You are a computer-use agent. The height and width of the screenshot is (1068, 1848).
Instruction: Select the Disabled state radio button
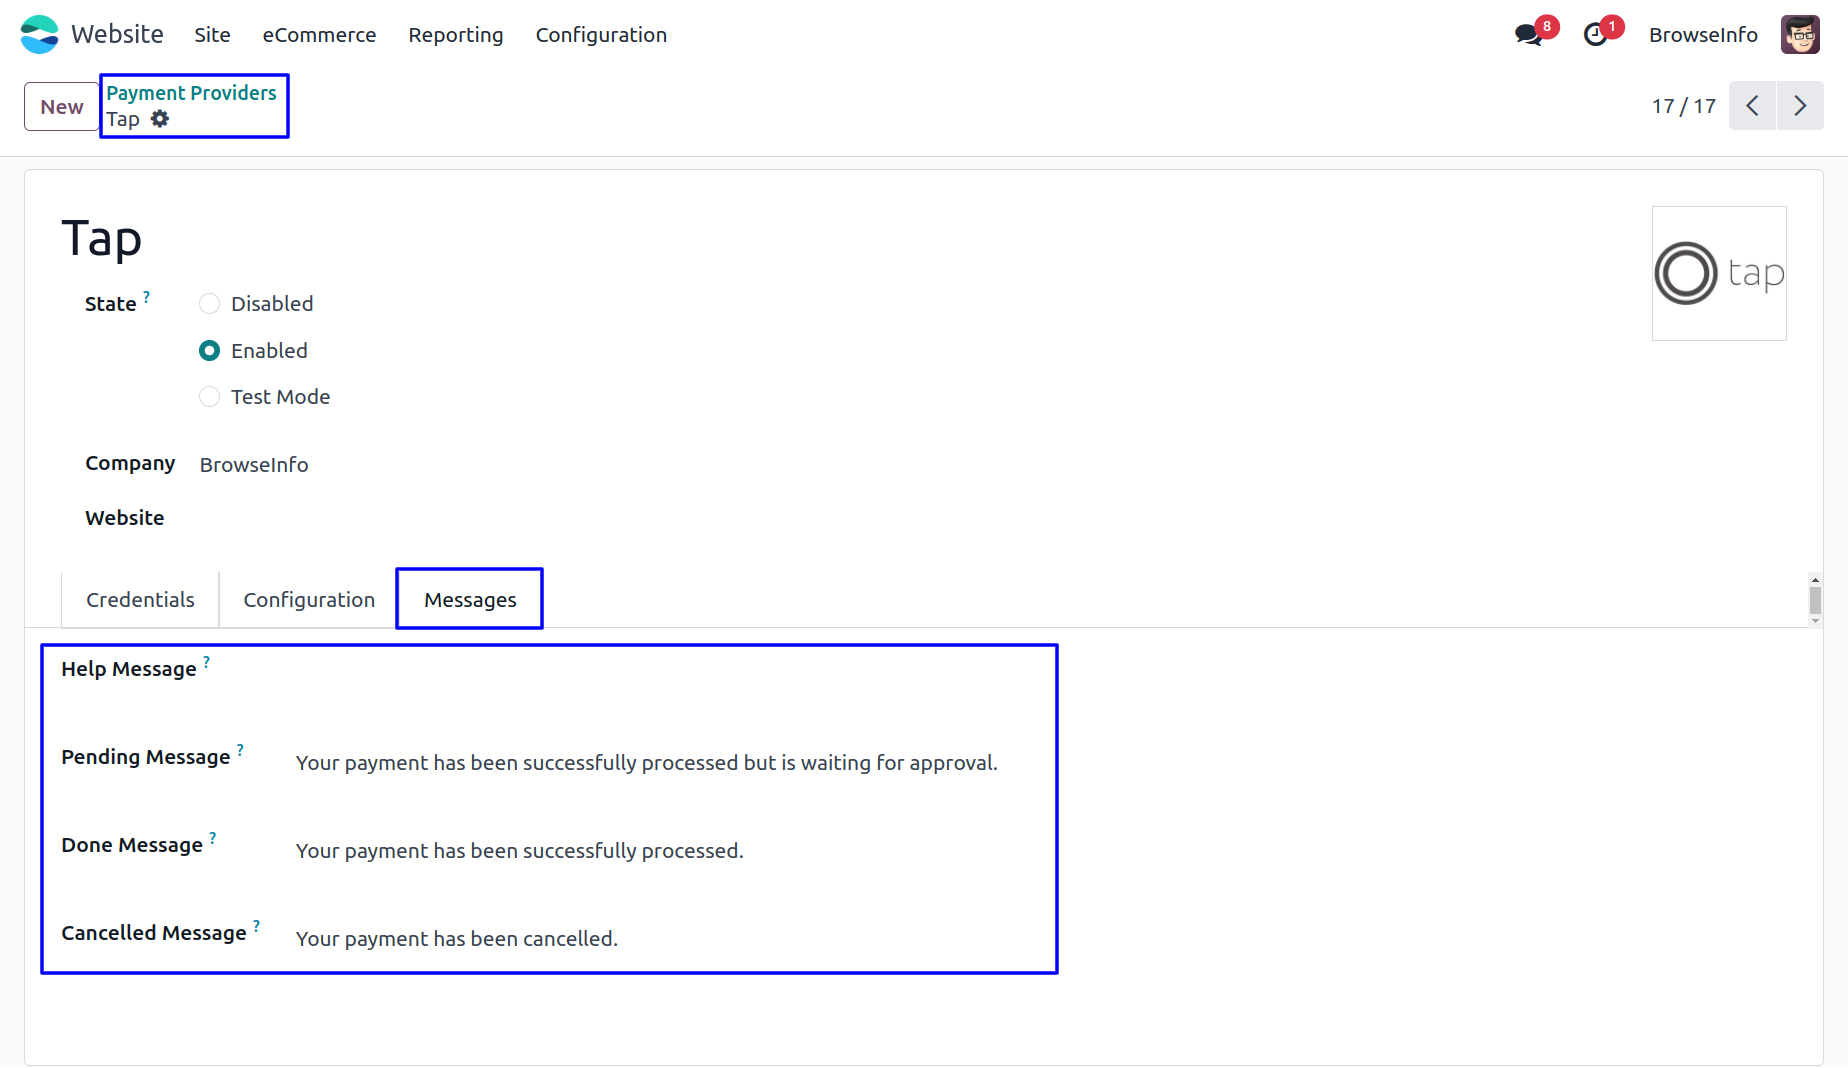(x=209, y=304)
